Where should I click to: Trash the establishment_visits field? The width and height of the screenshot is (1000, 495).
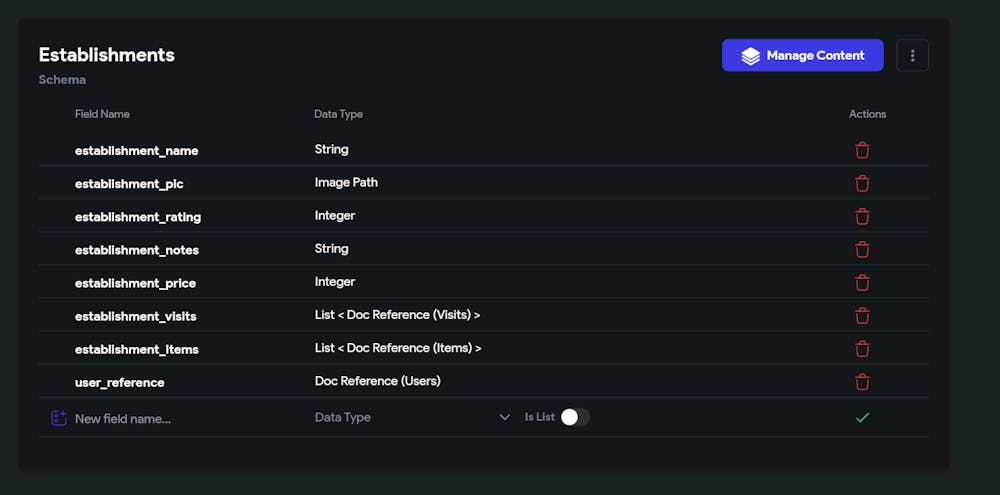tap(862, 315)
